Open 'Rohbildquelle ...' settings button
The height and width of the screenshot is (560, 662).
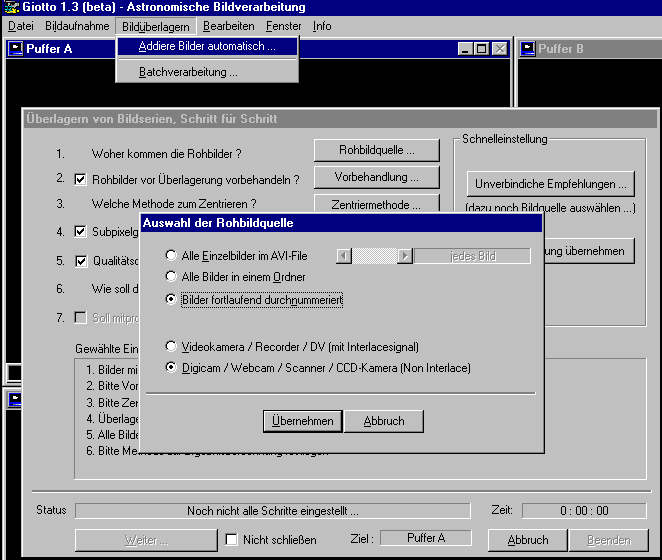click(x=376, y=150)
